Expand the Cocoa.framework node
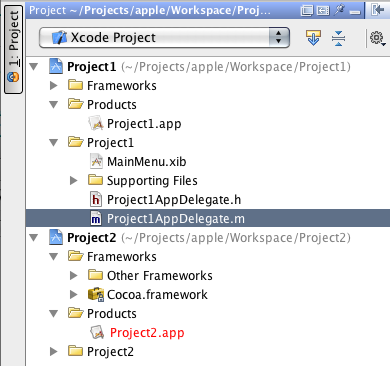Screen dimensions: 390x366 tap(74, 295)
